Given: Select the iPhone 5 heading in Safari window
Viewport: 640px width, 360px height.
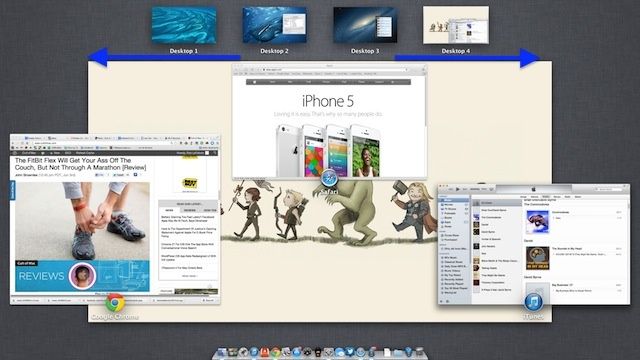Looking at the screenshot, I should (x=328, y=101).
